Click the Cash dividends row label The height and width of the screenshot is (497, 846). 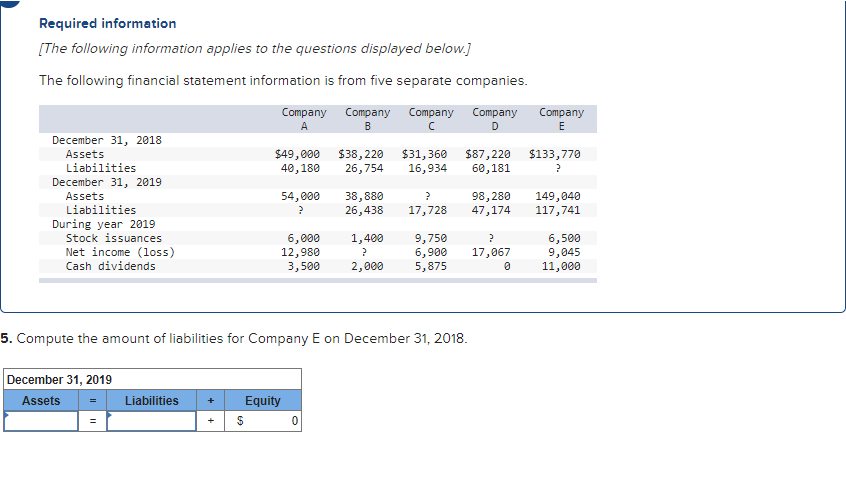coord(111,267)
